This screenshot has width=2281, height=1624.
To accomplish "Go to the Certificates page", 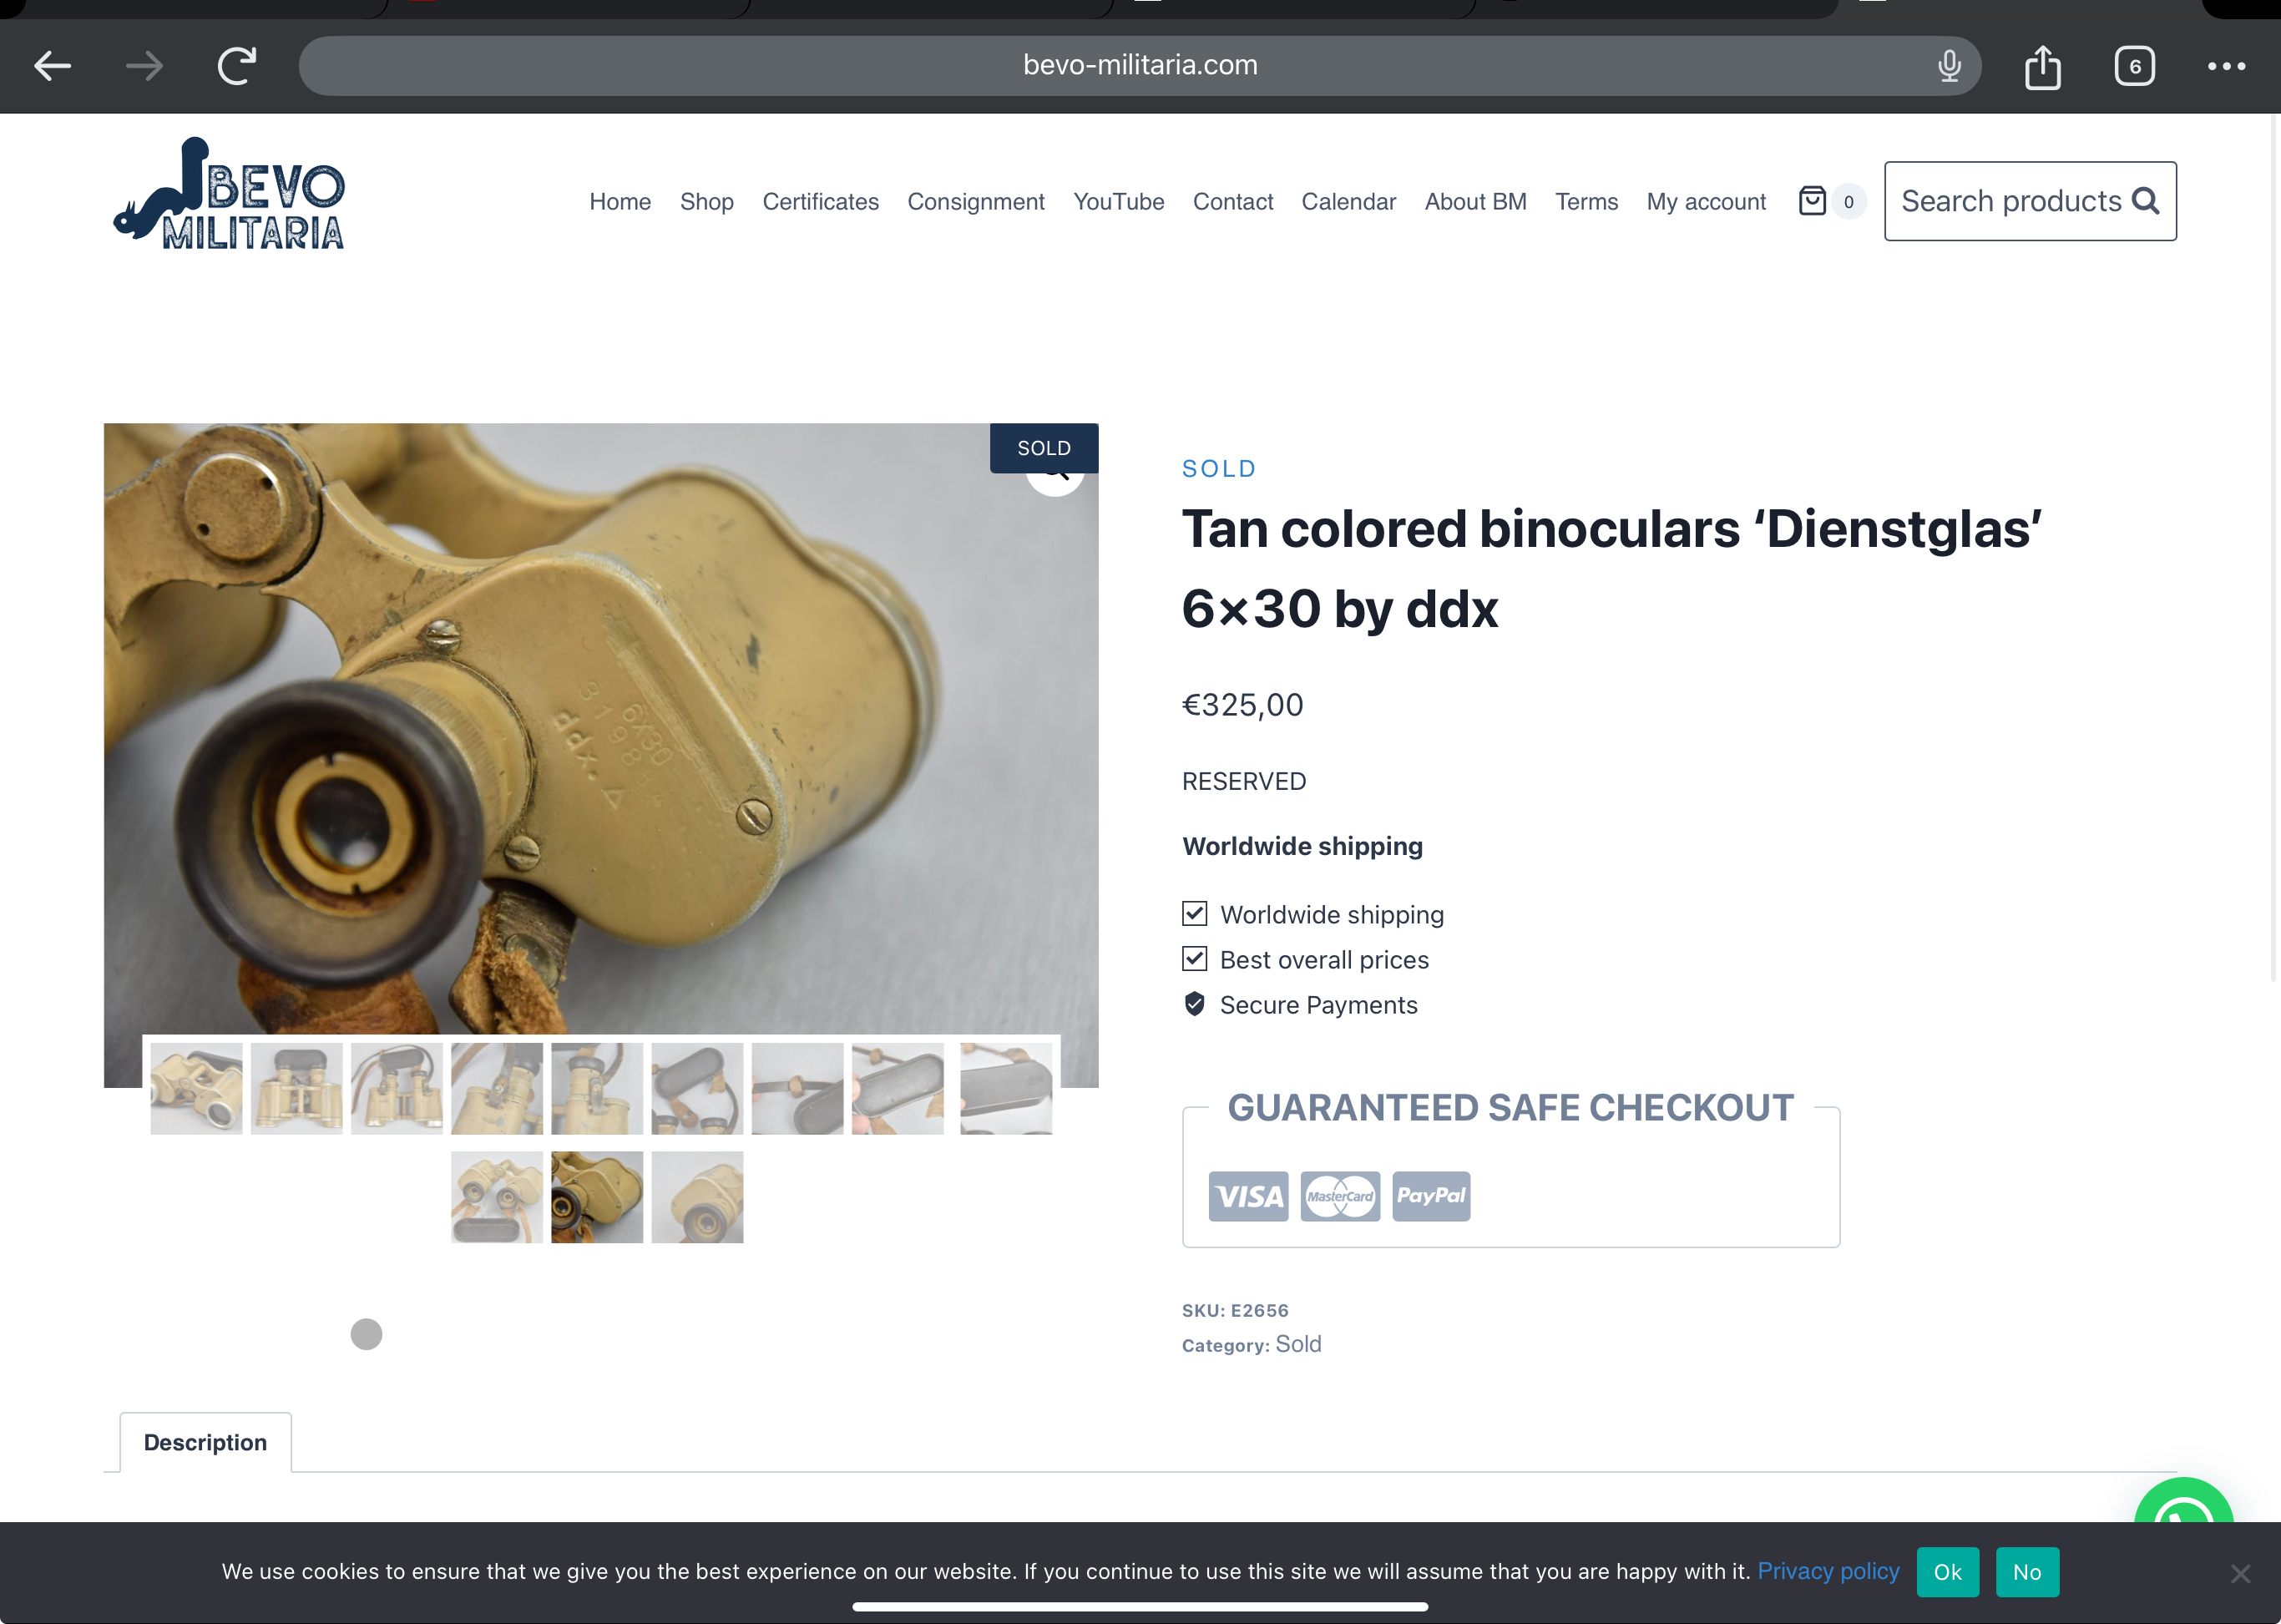I will (820, 202).
